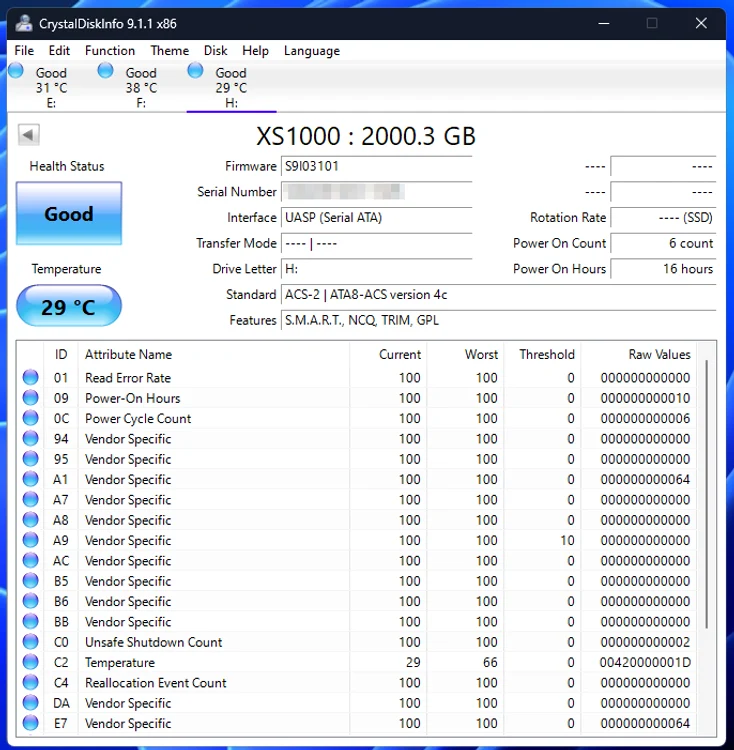Click threshold value 10 in A9 row

tap(567, 540)
